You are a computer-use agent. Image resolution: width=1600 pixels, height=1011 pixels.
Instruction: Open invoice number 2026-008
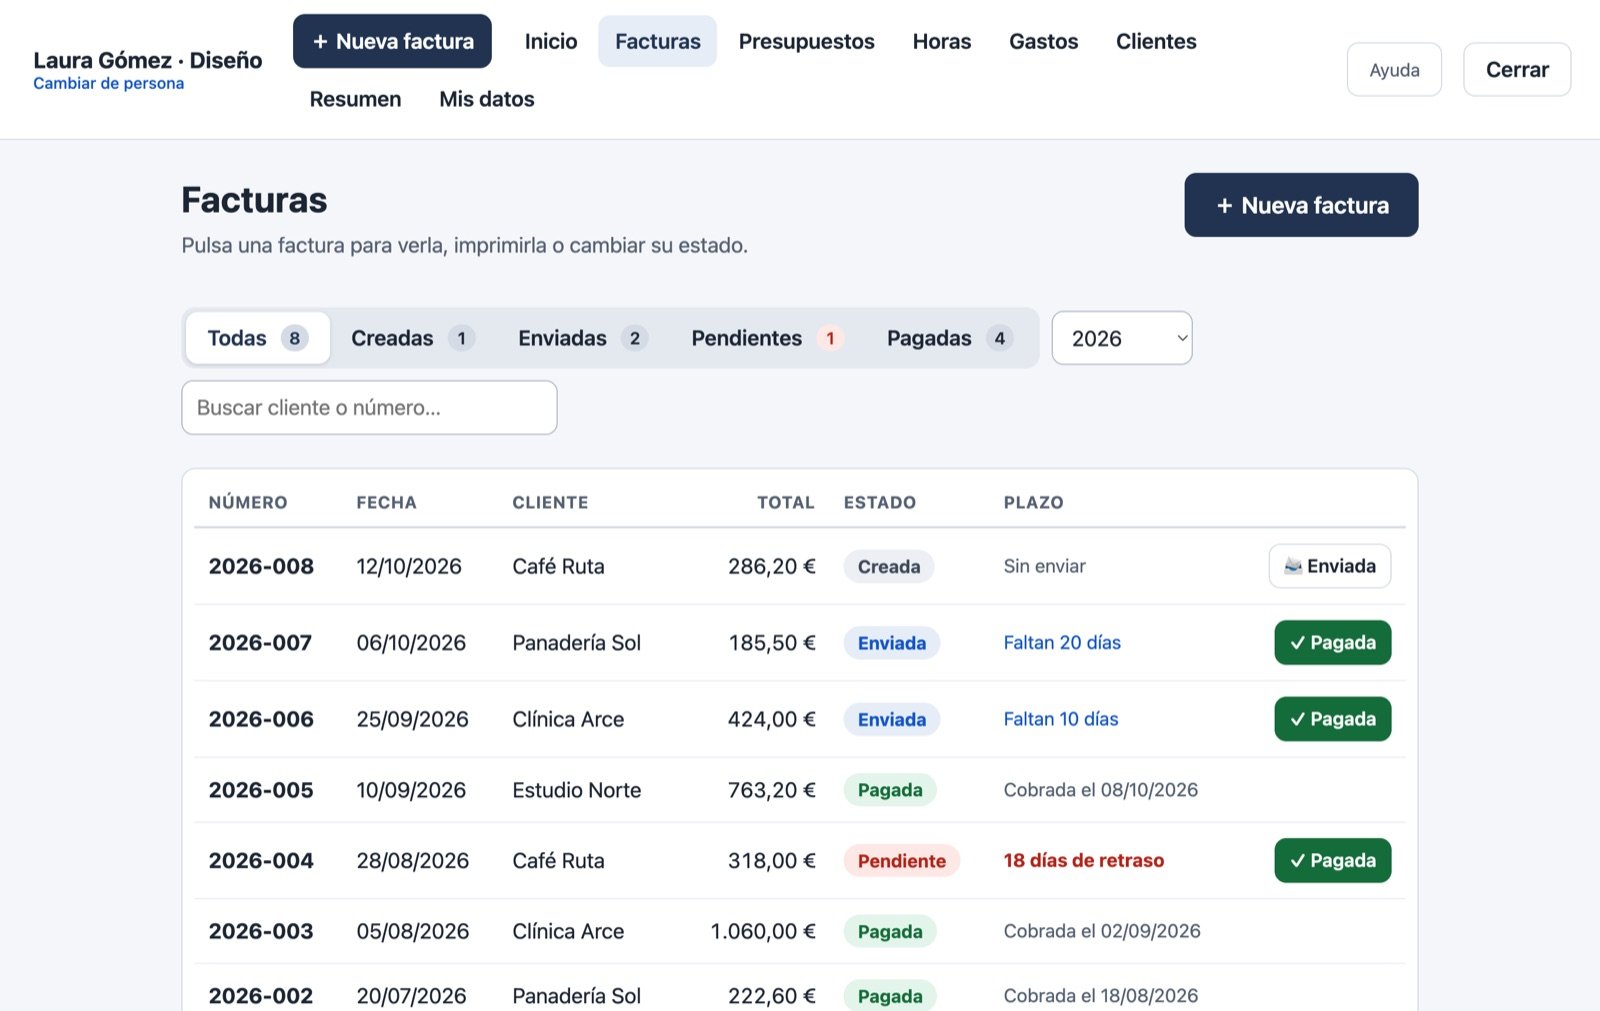click(261, 566)
